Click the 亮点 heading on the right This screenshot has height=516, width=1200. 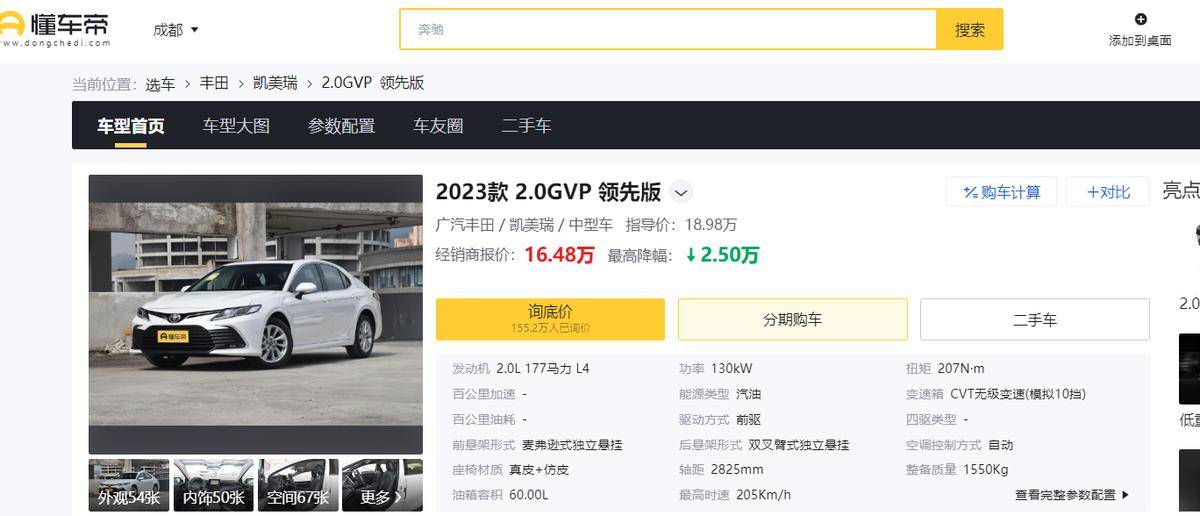pos(1181,190)
